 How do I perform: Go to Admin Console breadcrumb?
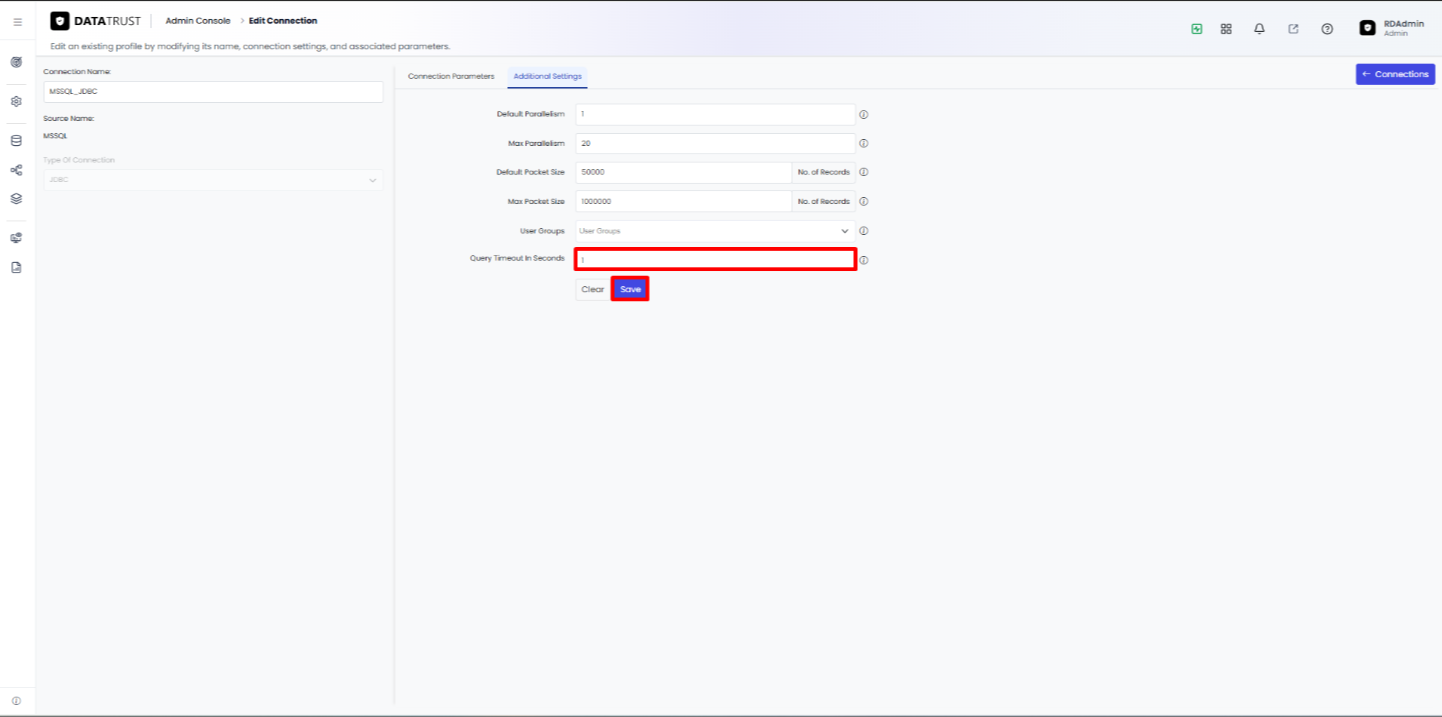coord(198,21)
